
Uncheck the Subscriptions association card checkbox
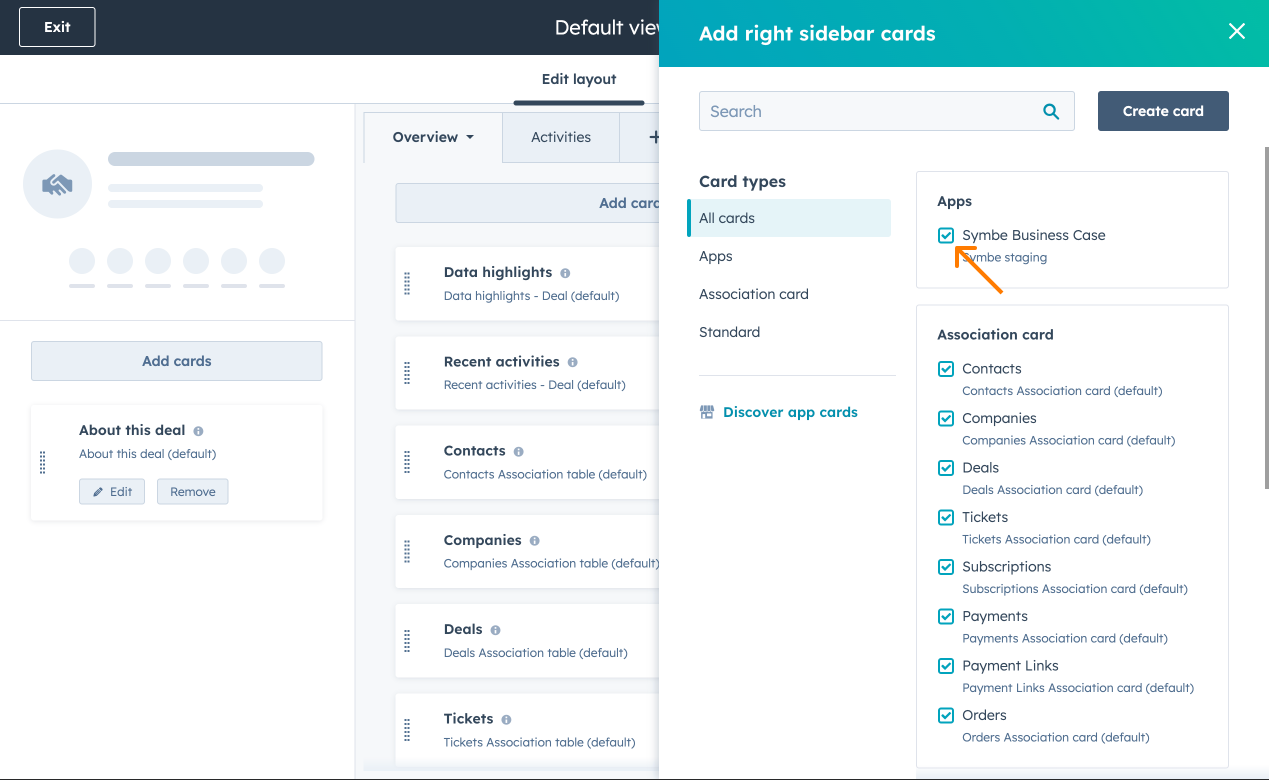[x=946, y=567]
